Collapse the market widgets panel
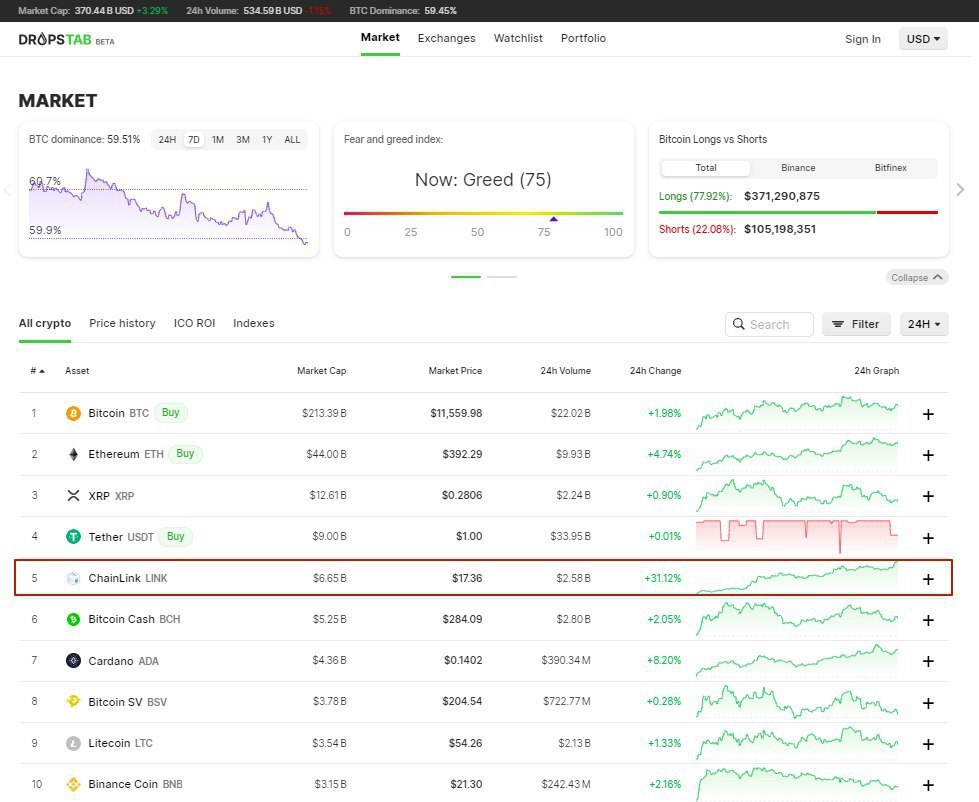 click(917, 277)
